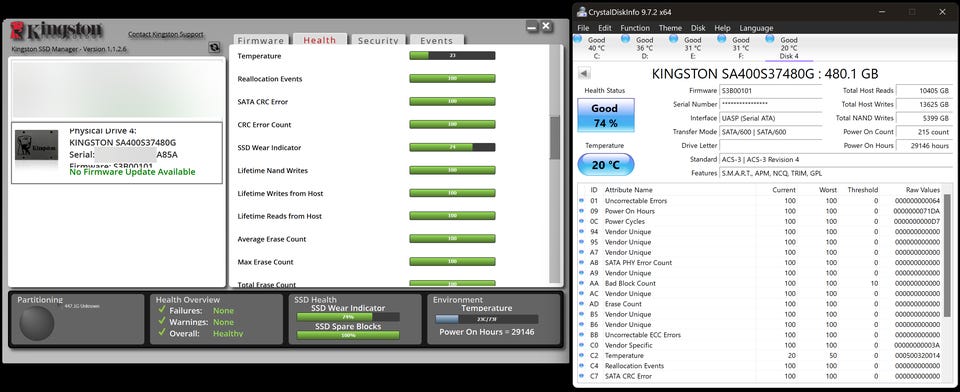Click Contact Kingston Support link
Screen dimensions: 960x392
coord(166,34)
